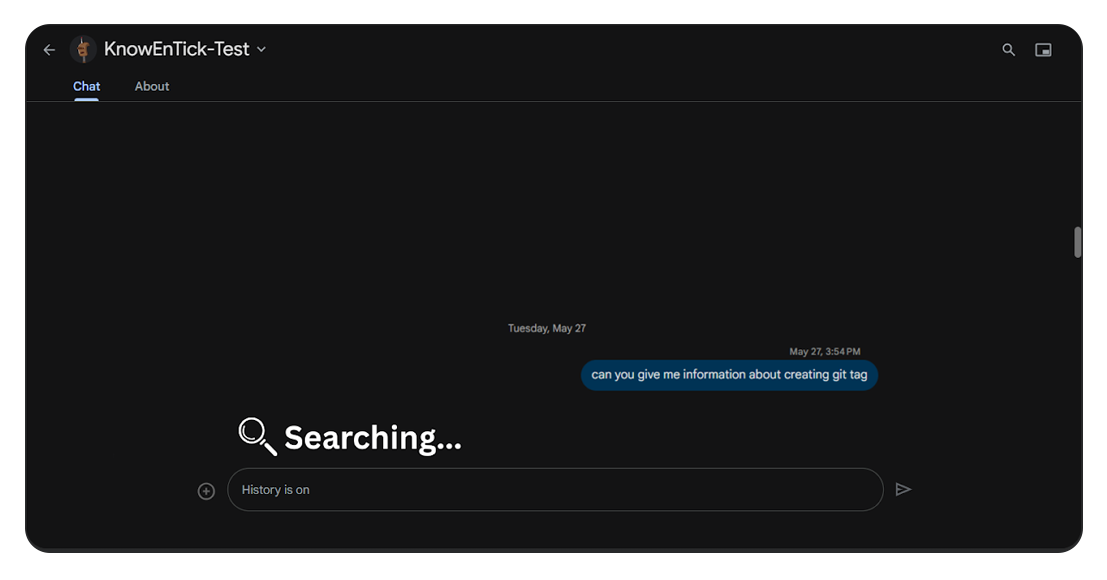1107x580 pixels.
Task: Open chat in pop-out window
Action: (1043, 50)
